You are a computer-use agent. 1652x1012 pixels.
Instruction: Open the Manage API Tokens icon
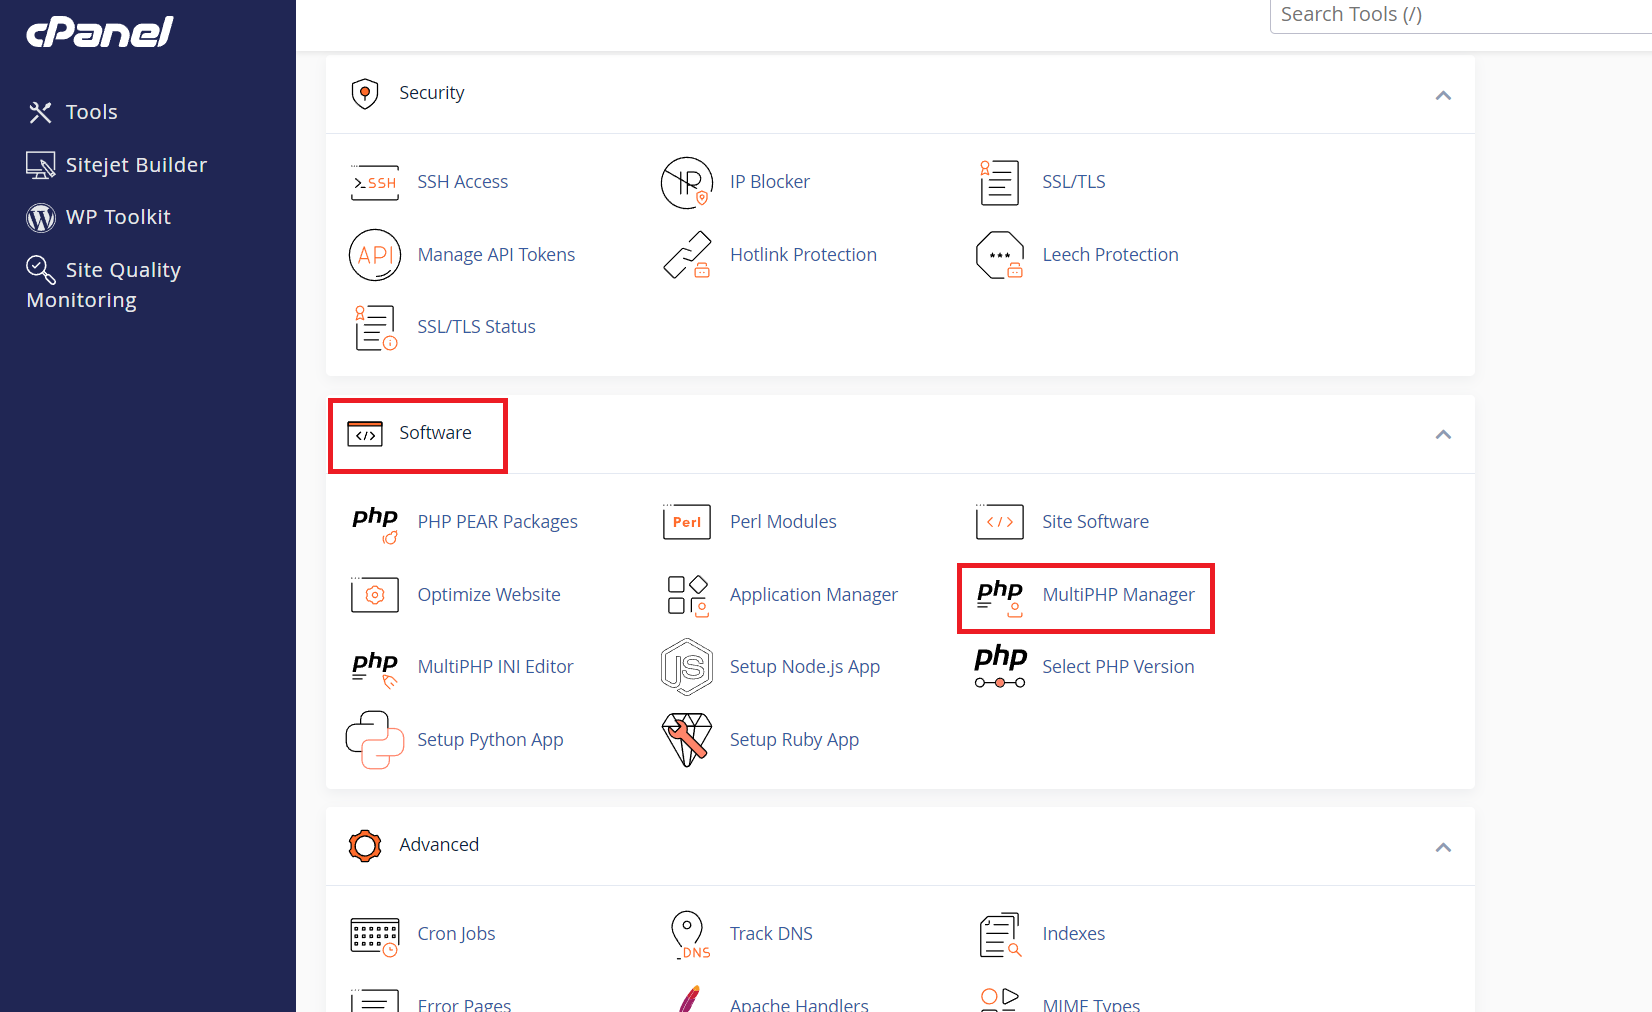tap(375, 255)
